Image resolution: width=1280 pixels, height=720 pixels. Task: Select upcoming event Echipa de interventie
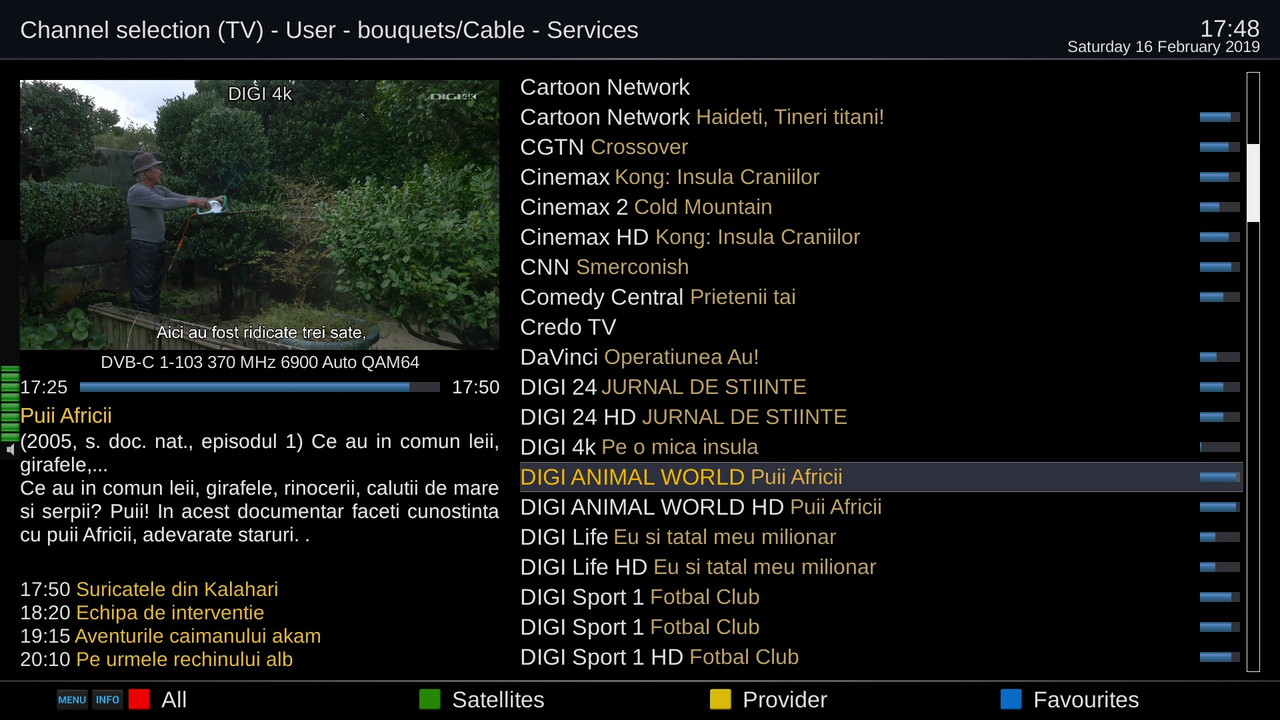(x=142, y=613)
